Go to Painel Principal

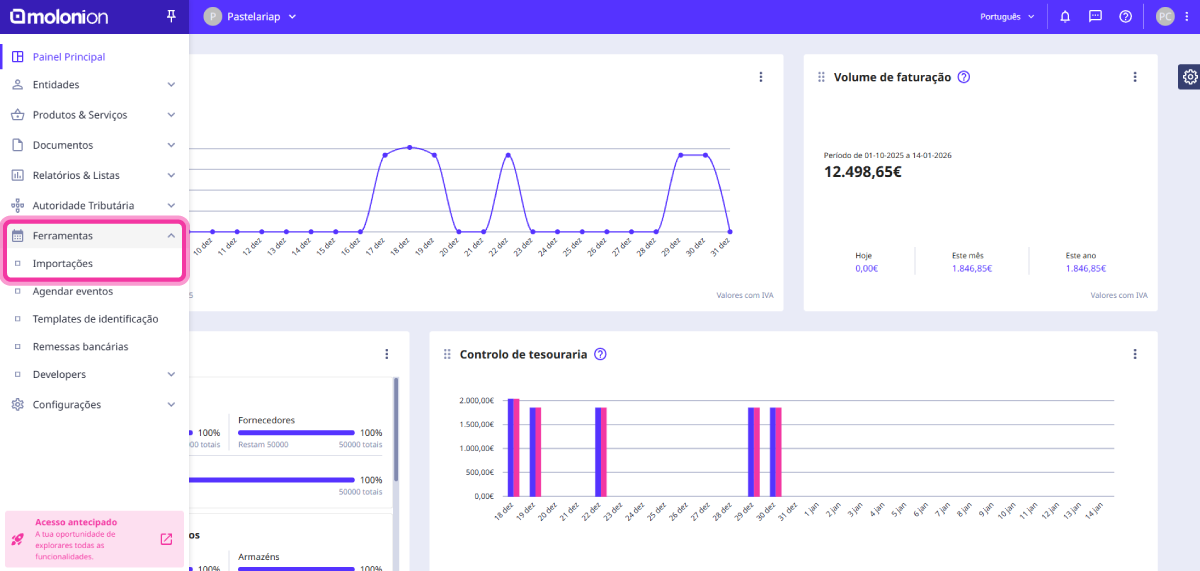[x=68, y=57]
